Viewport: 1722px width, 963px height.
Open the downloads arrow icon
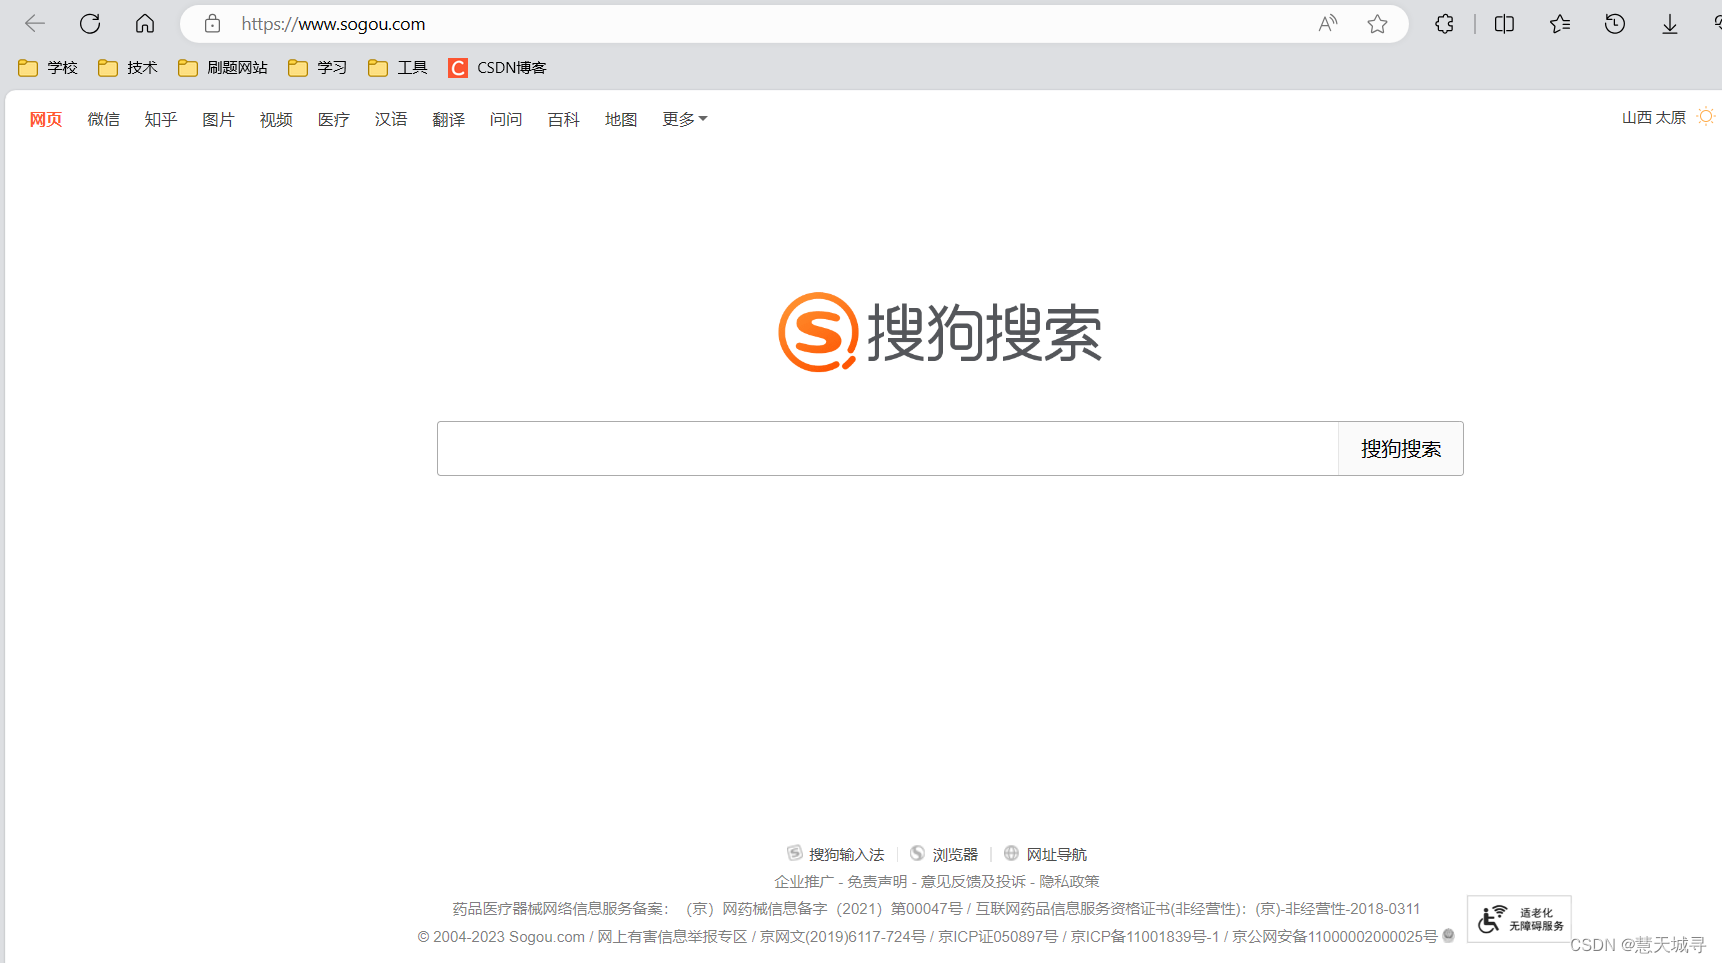click(x=1670, y=24)
